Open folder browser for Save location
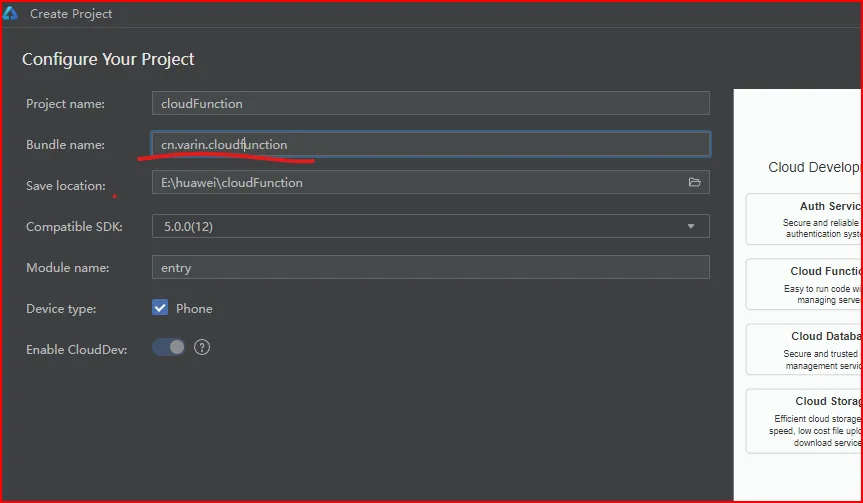Viewport: 863px width, 503px height. pos(694,182)
